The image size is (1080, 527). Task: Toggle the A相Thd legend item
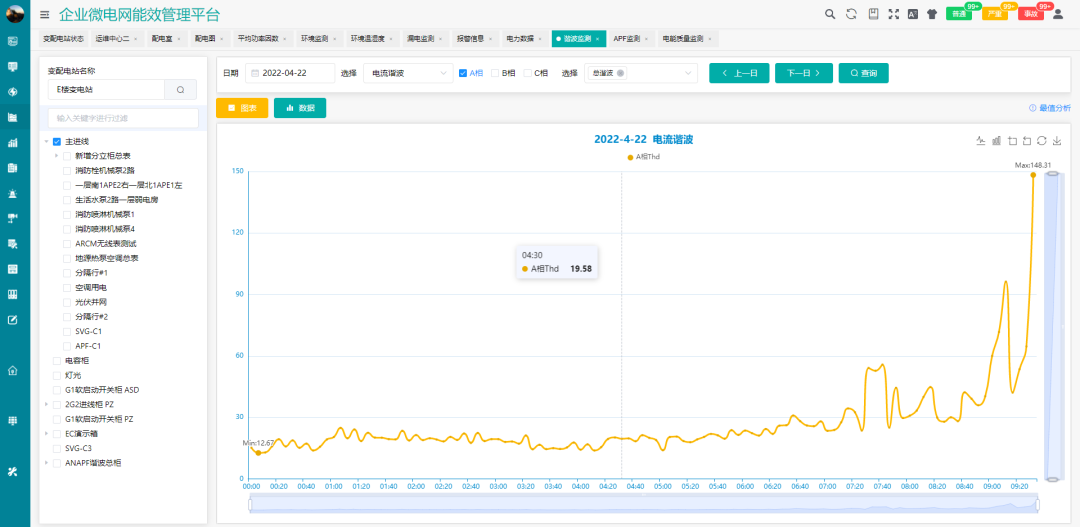(644, 157)
